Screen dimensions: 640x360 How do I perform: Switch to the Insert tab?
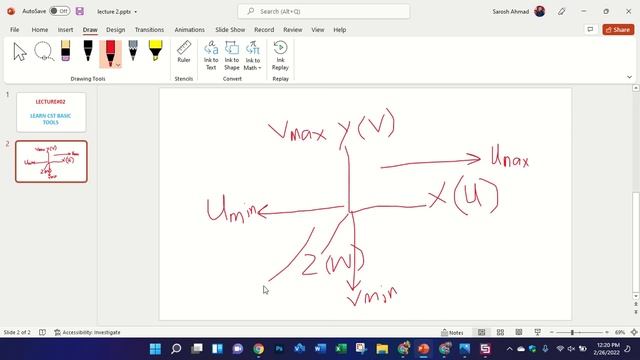65,30
